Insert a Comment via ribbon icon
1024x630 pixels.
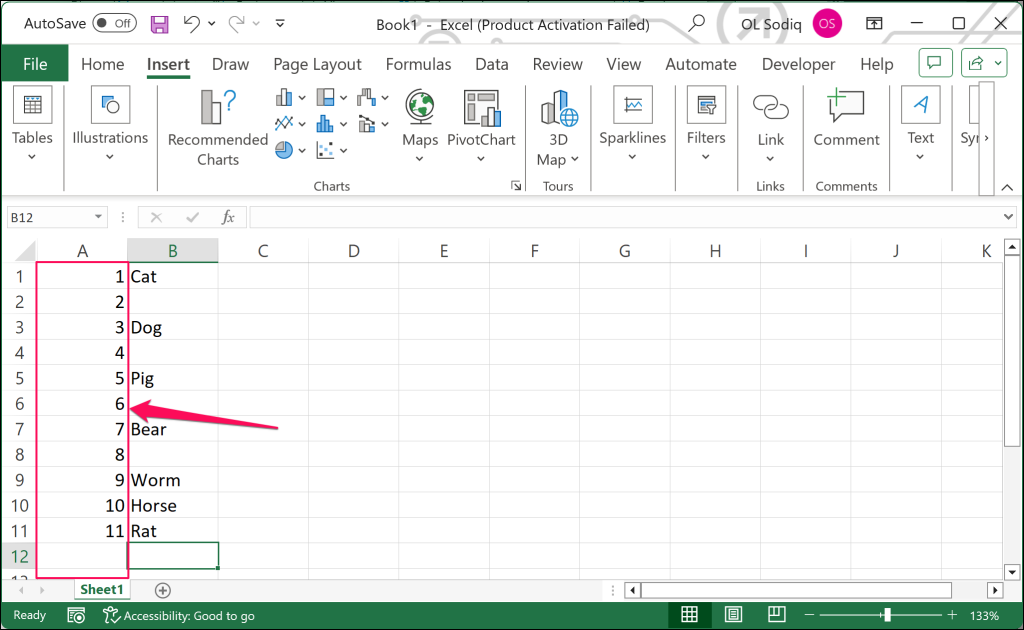(846, 106)
